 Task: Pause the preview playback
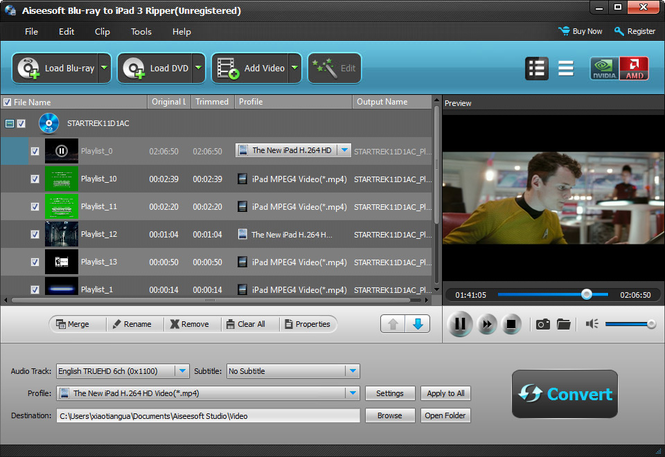click(460, 324)
